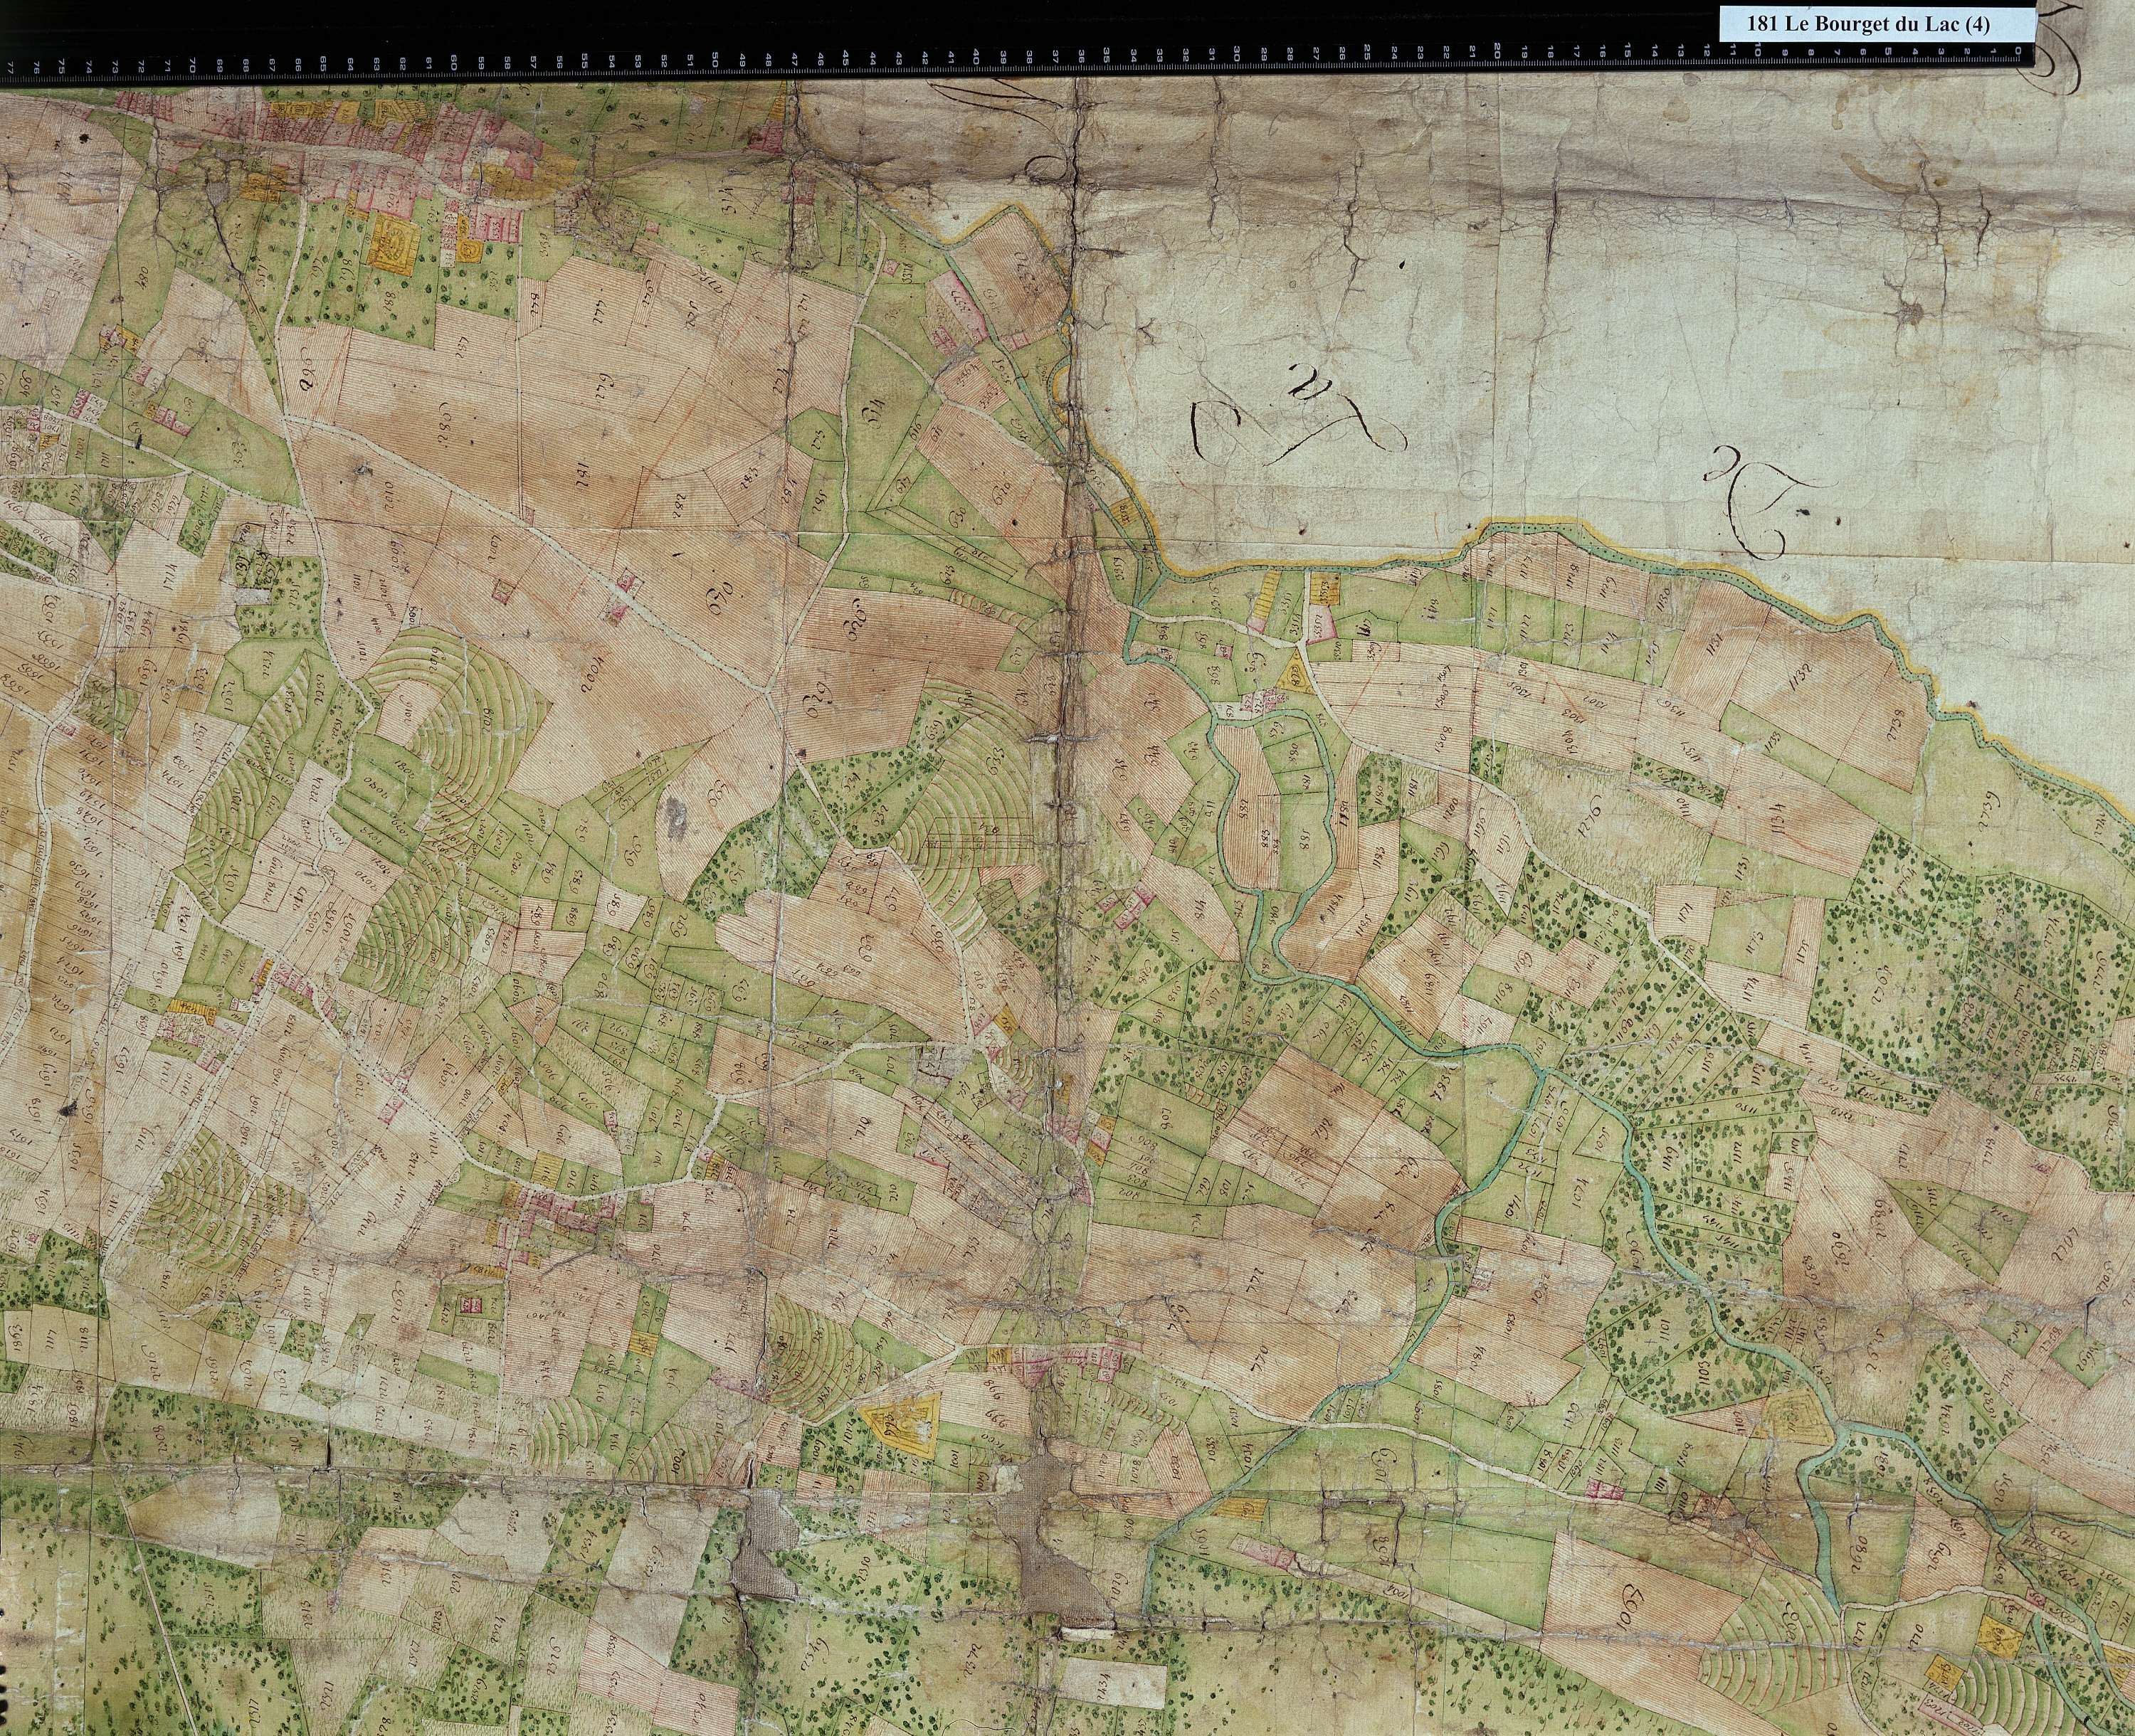Click the ruler mark numbered 15
Viewport: 2135px width, 1736px height.
click(x=1627, y=49)
